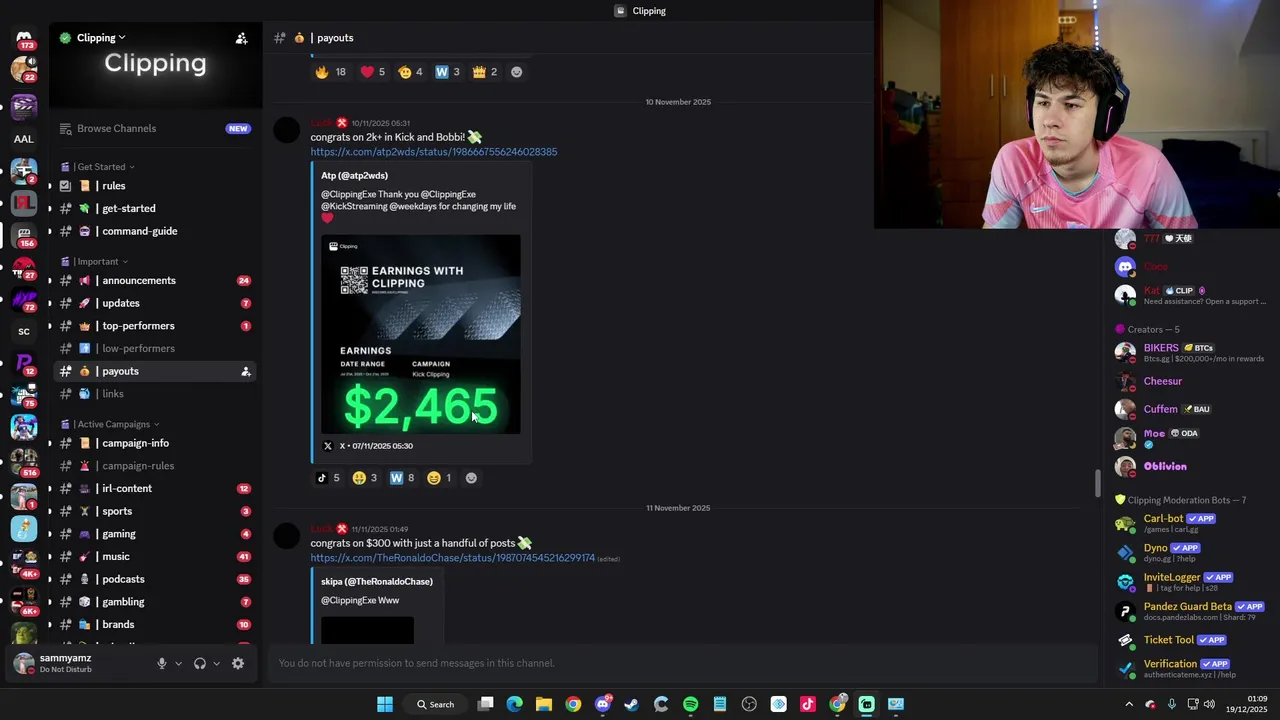Viewport: 1280px width, 720px height.
Task: Toggle the heart reaction with 5
Action: point(372,72)
